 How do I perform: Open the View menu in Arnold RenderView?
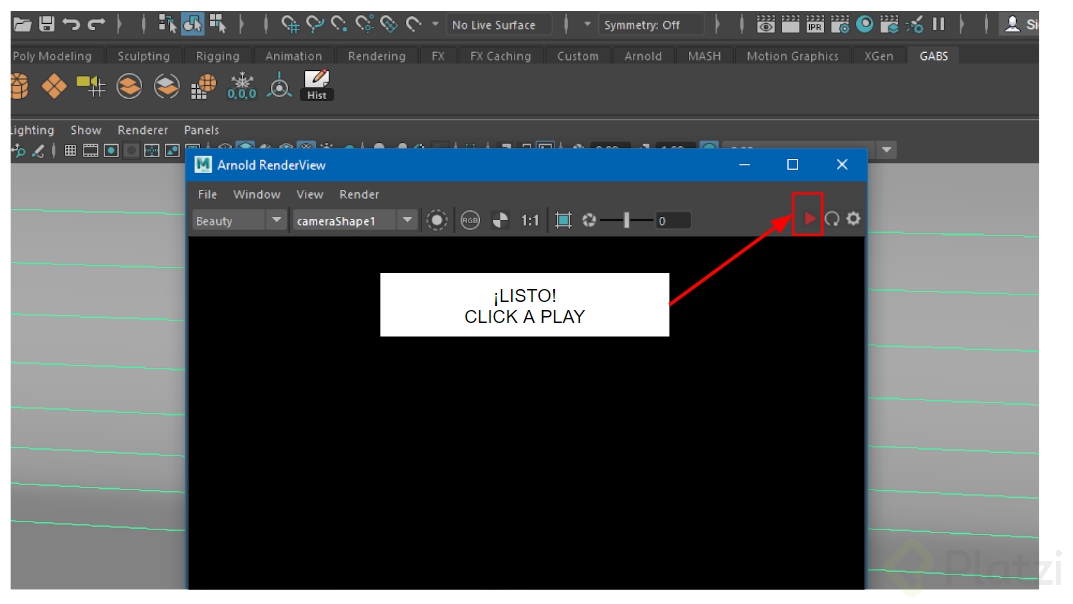point(309,194)
